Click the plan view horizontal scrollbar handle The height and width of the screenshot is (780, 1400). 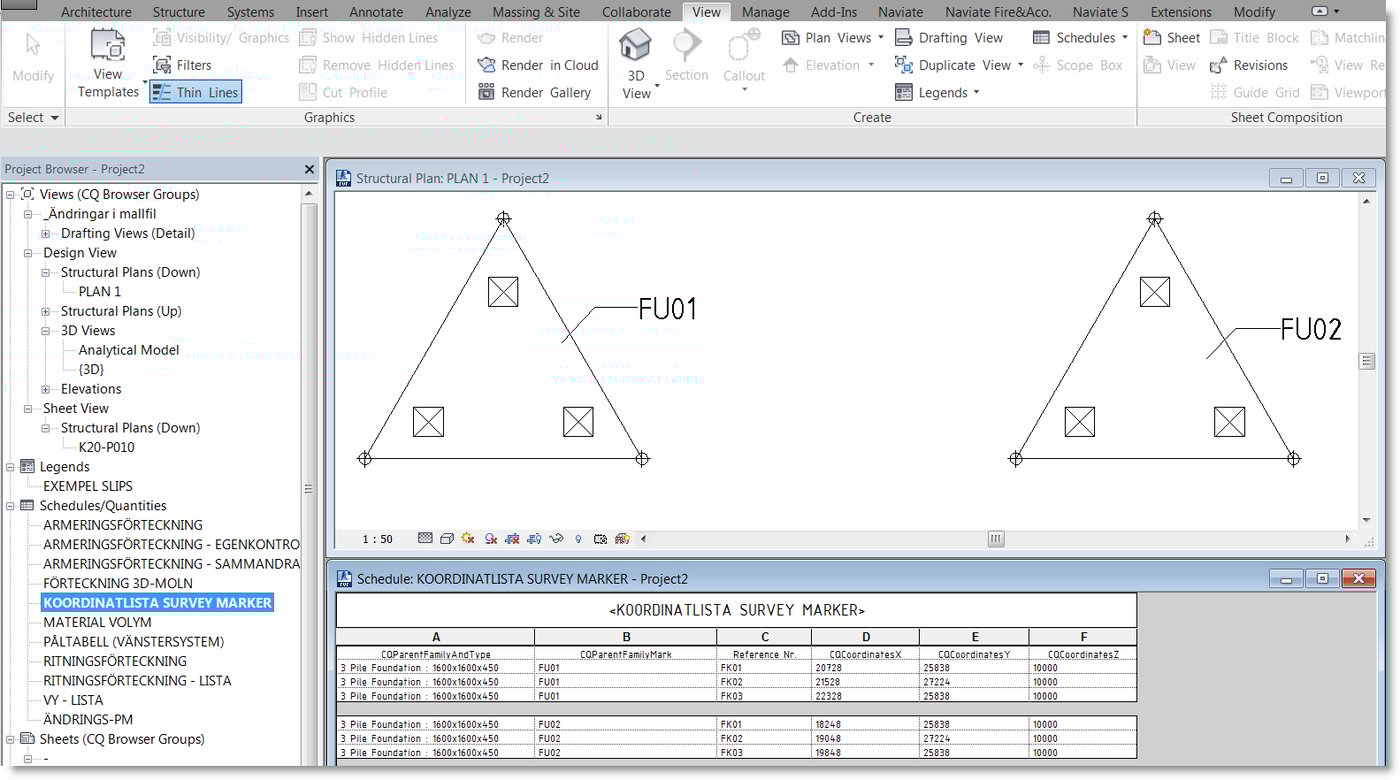click(996, 539)
